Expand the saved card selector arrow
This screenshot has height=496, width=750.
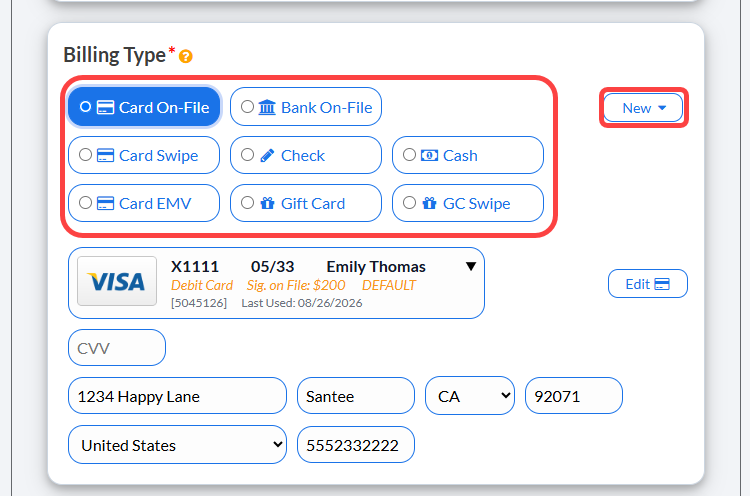point(471,266)
